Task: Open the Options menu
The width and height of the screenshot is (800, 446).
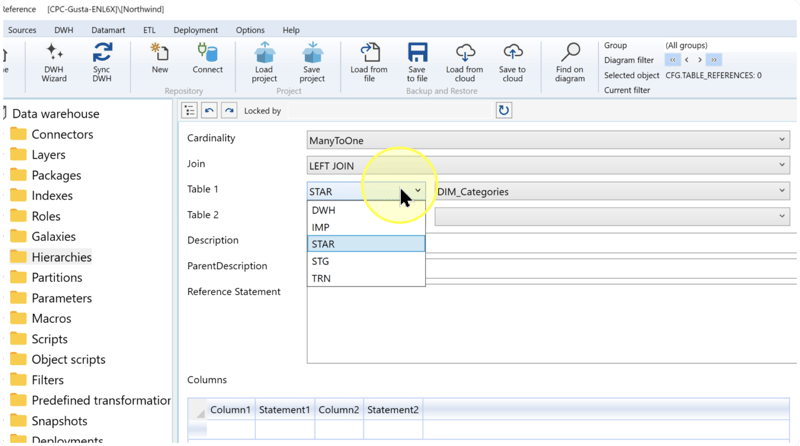Action: pyautogui.click(x=250, y=30)
